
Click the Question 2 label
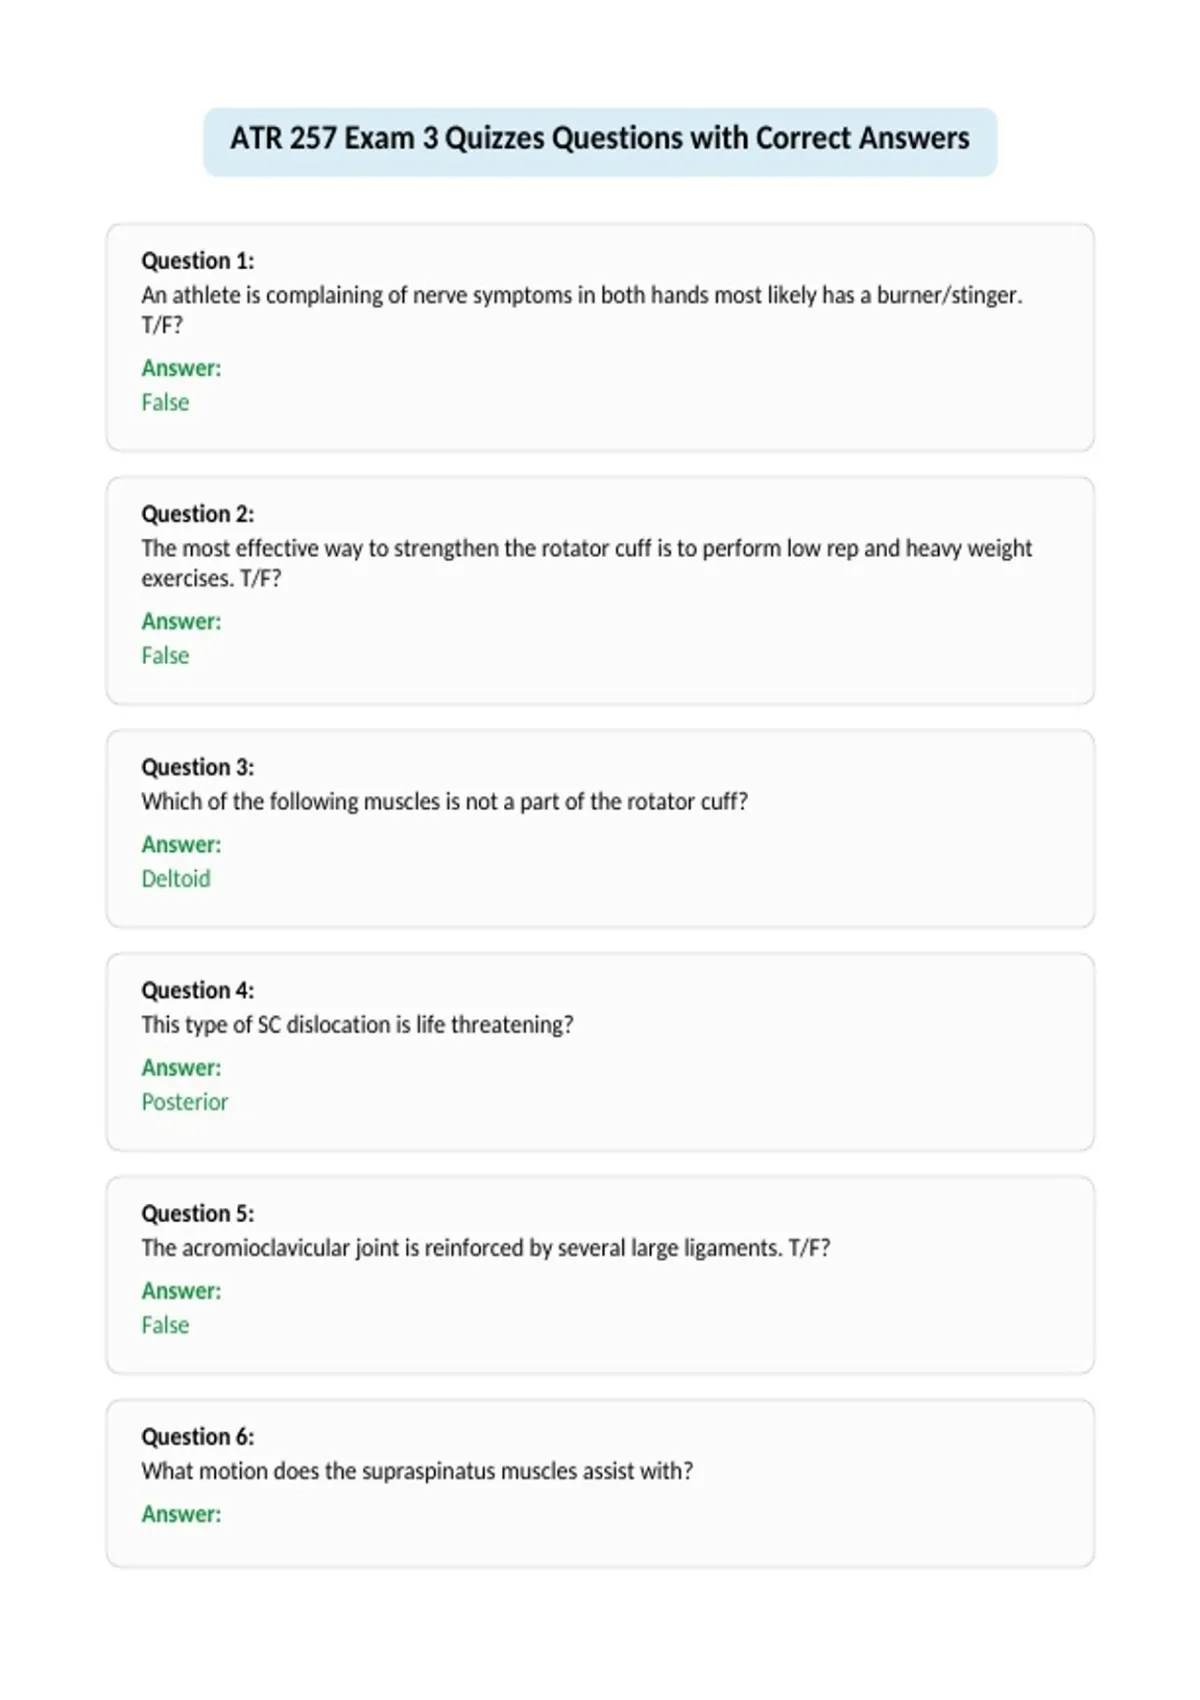tap(198, 514)
